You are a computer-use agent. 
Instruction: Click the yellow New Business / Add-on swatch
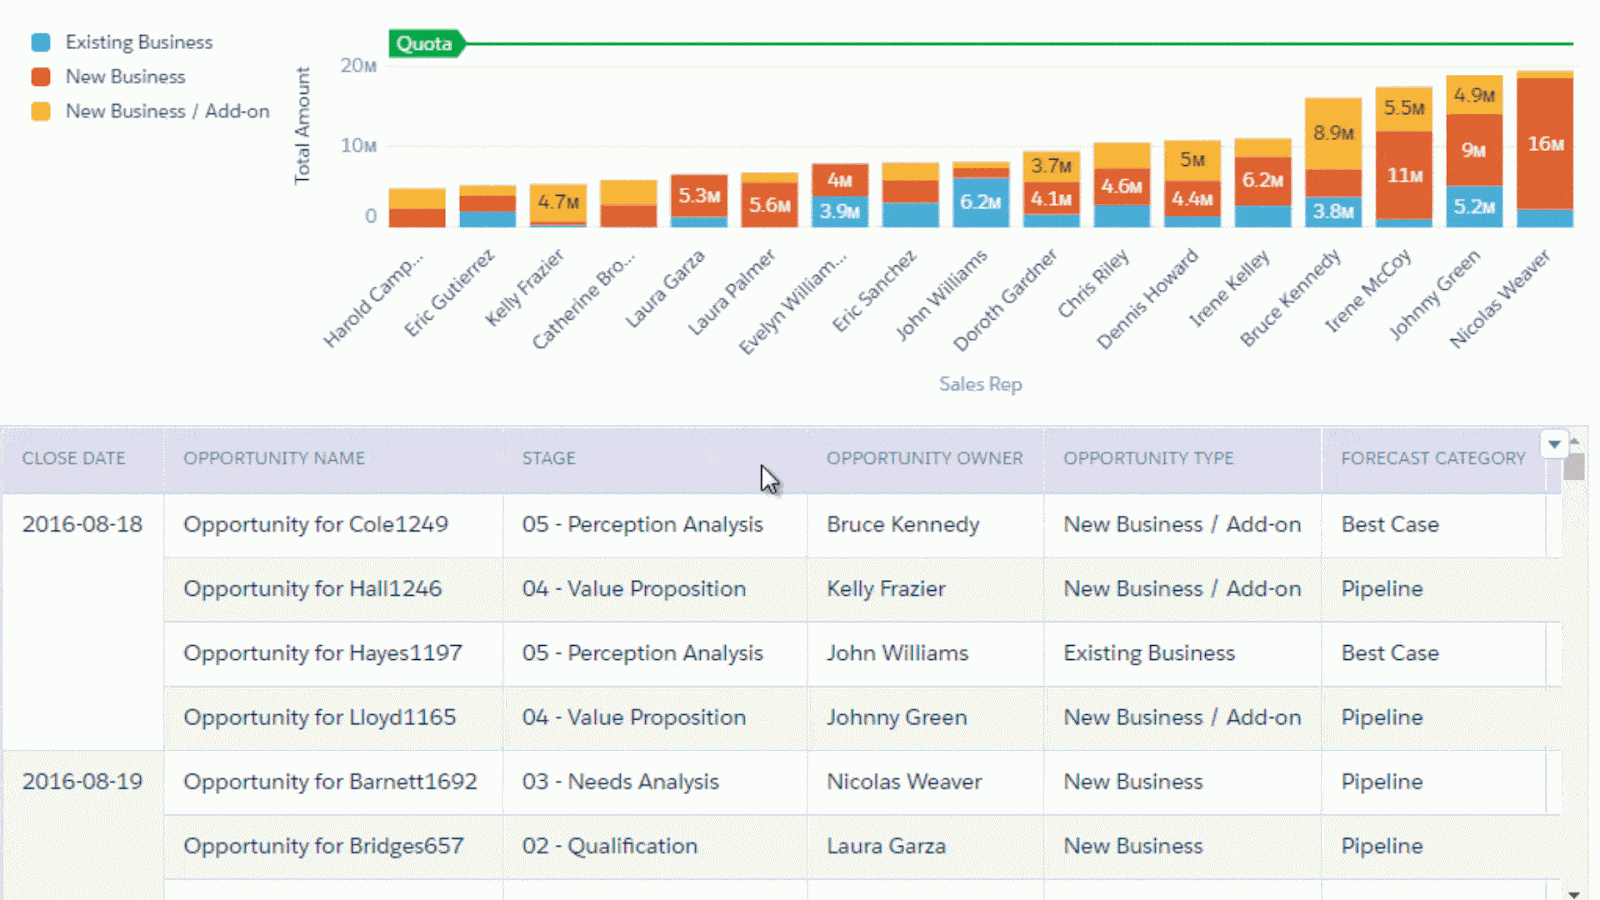[39, 111]
